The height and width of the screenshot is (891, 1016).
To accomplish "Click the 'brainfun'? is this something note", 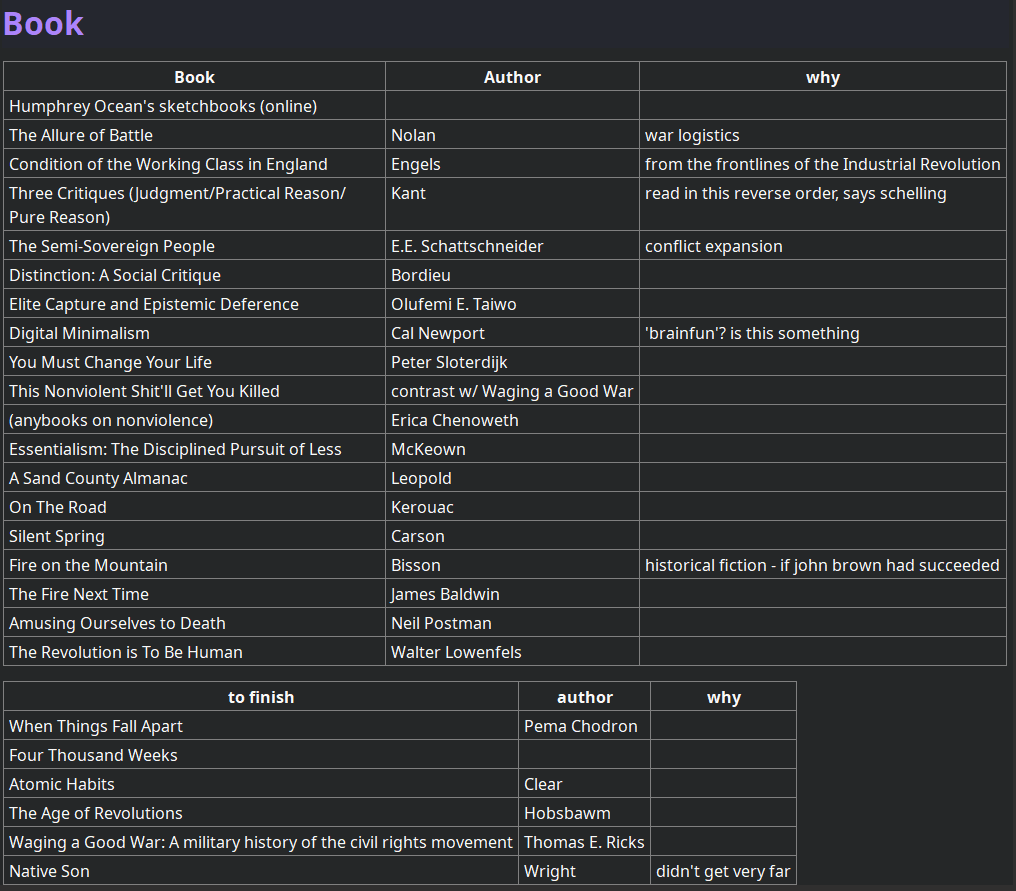I will point(752,333).
